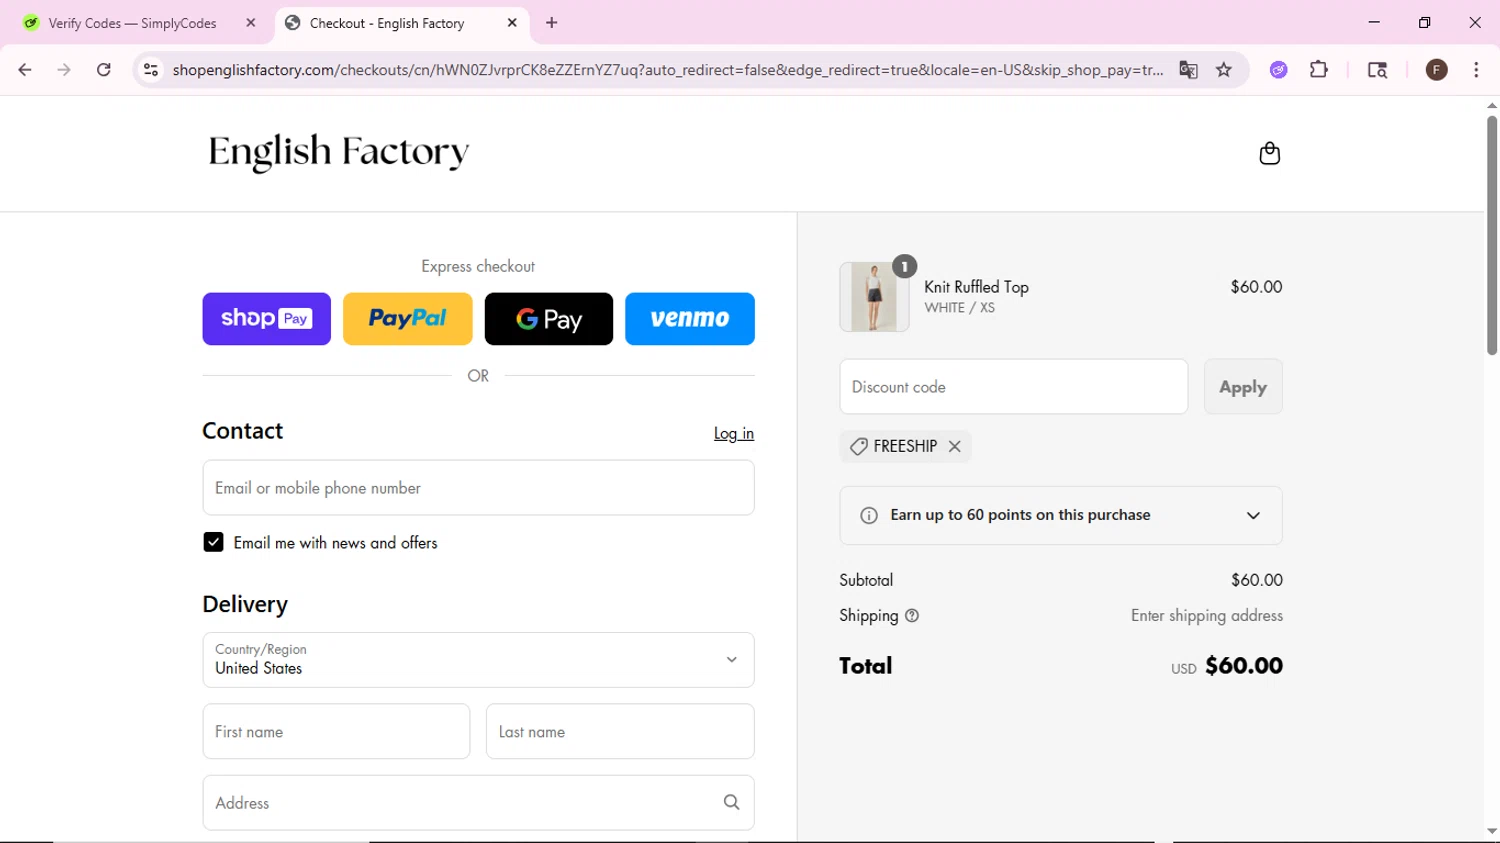Click the browser back arrow
The width and height of the screenshot is (1500, 843).
tap(25, 70)
